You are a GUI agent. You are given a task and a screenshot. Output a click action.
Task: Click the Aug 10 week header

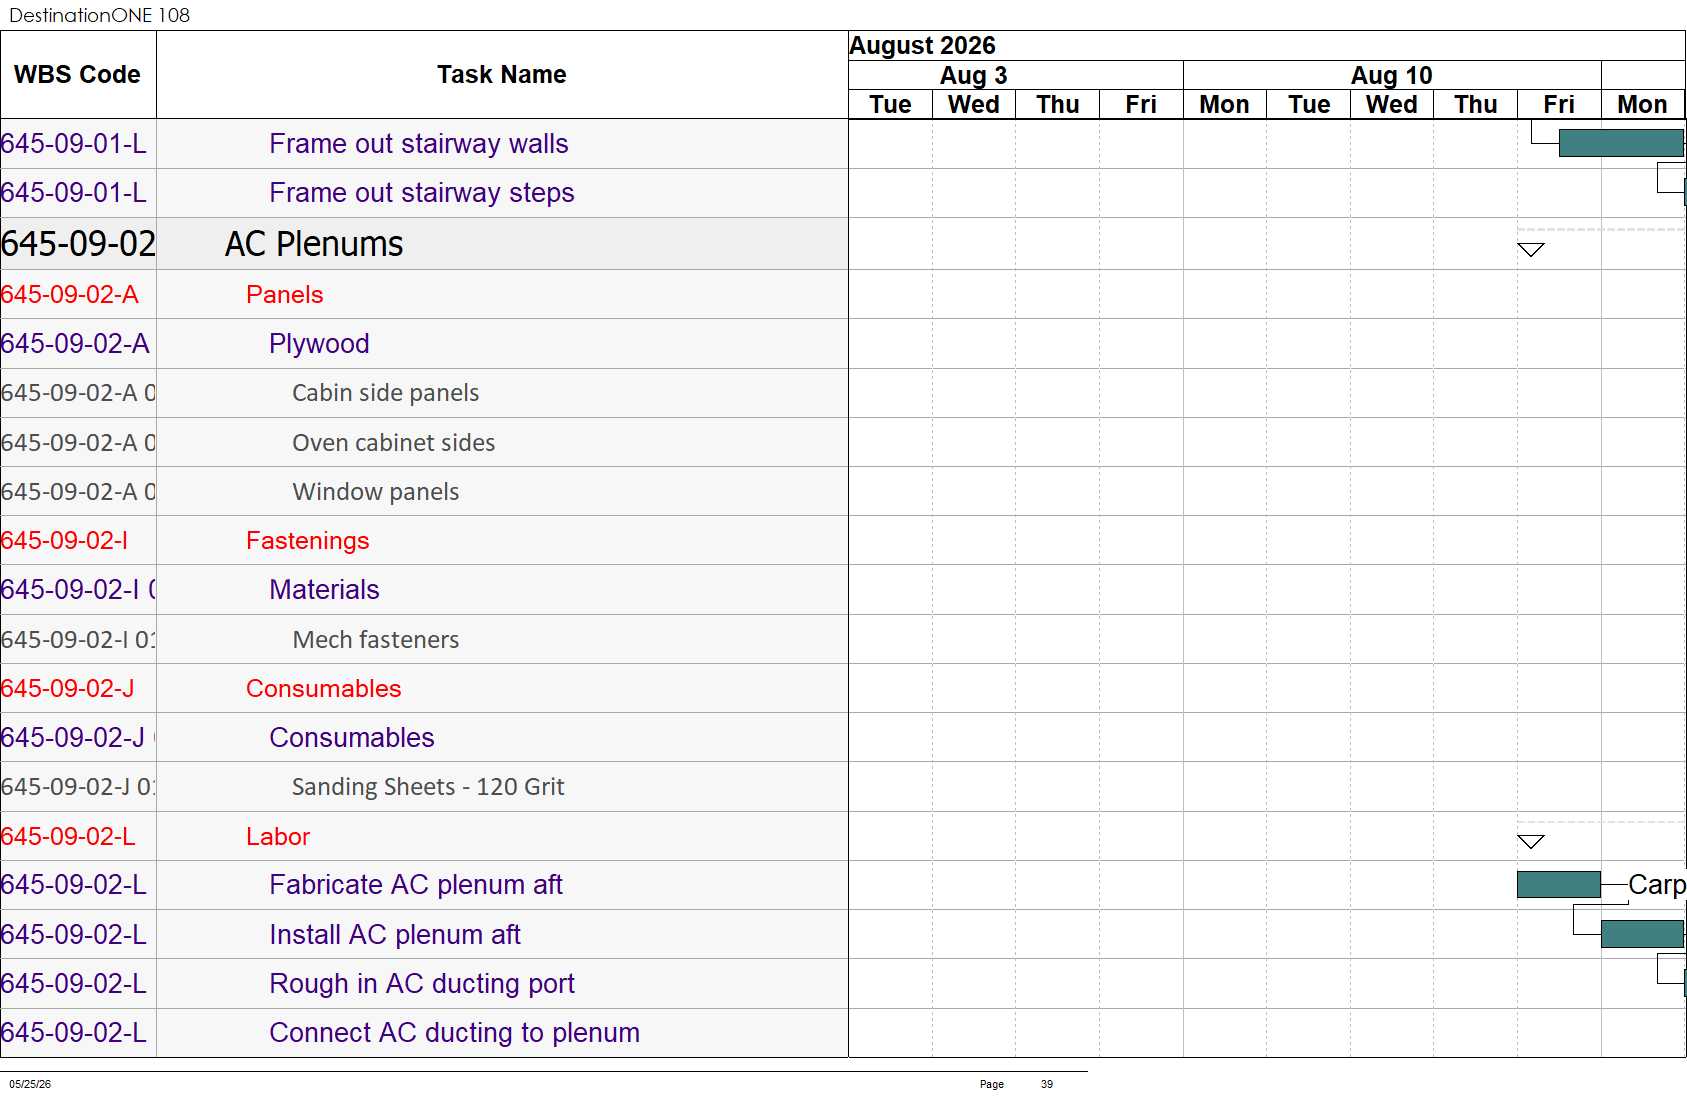(1392, 75)
